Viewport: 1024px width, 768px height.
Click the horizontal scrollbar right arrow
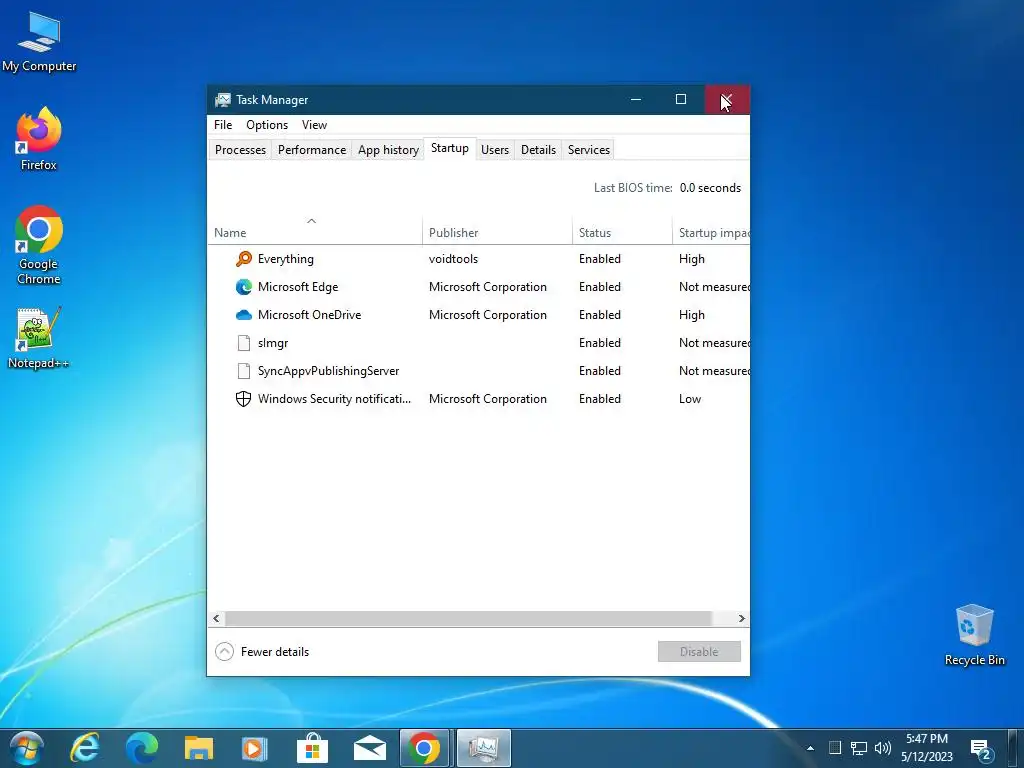click(x=741, y=618)
